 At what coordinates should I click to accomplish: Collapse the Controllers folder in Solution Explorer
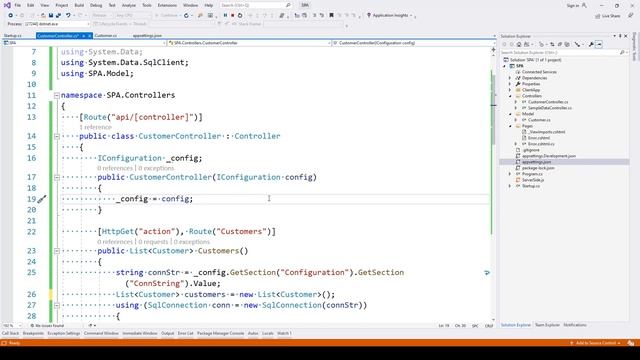pyautogui.click(x=510, y=96)
